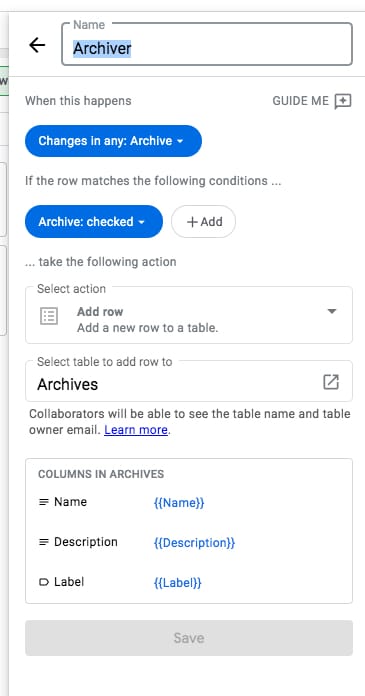
Task: Open the Archive: checked condition dropdown
Action: tap(94, 221)
